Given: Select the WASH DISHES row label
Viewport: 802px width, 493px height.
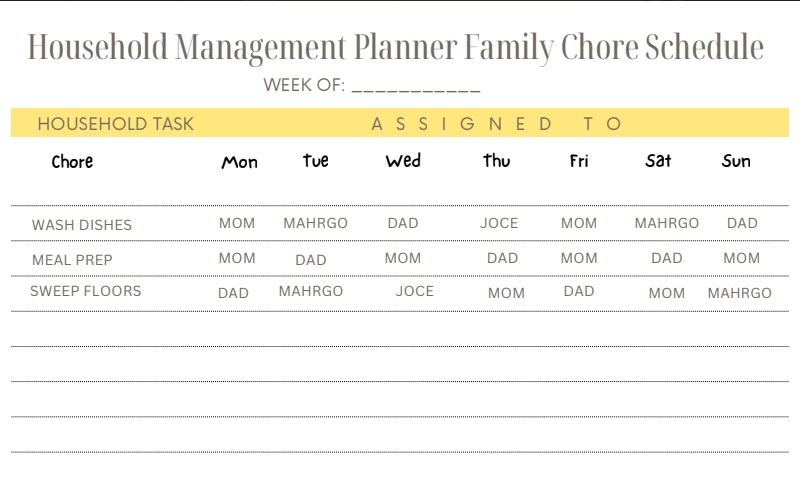Looking at the screenshot, I should tap(82, 225).
